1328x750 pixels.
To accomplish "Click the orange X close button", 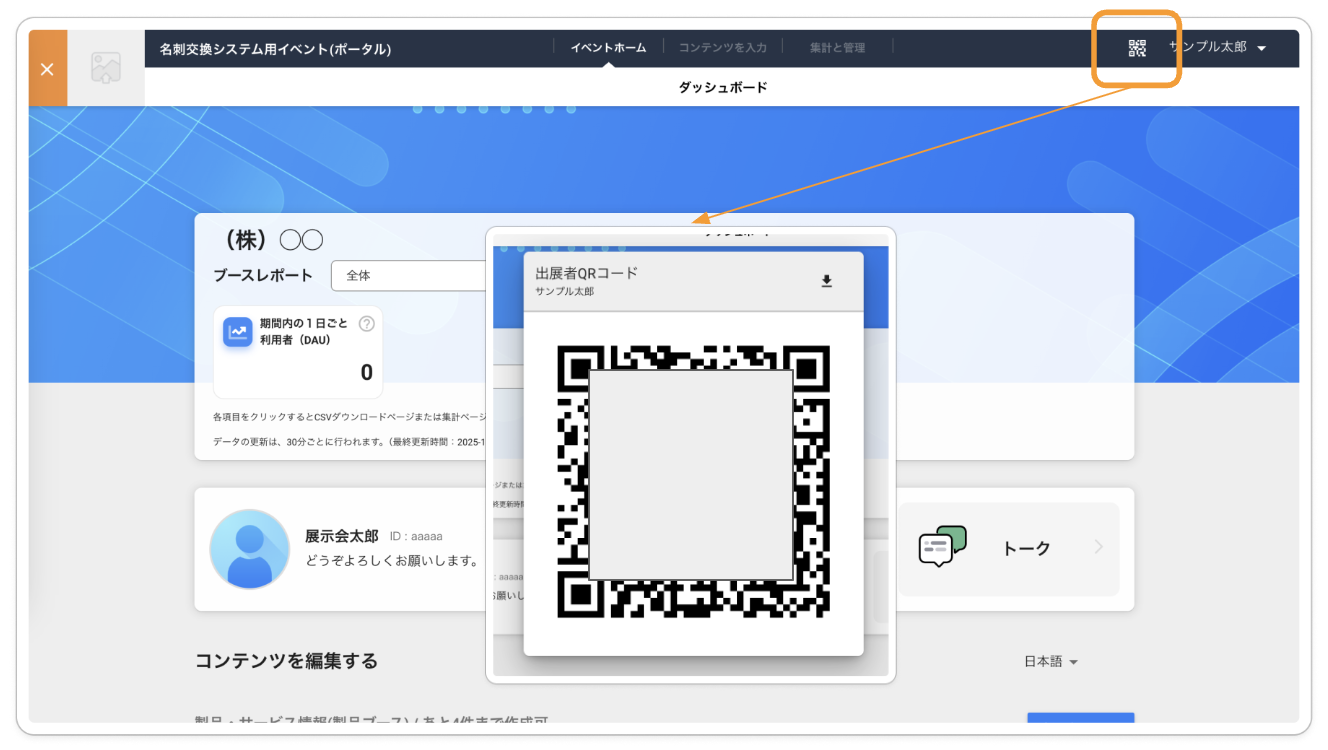I will pos(47,68).
